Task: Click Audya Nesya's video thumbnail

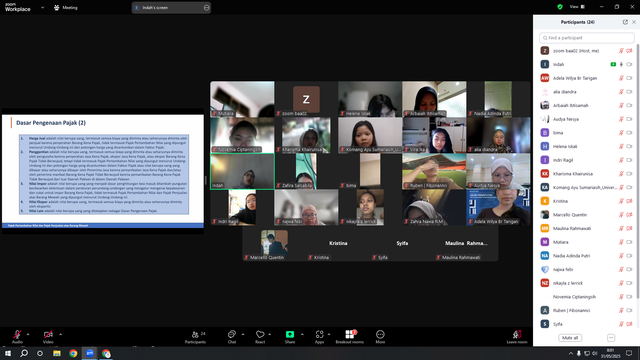Action: 498,171
